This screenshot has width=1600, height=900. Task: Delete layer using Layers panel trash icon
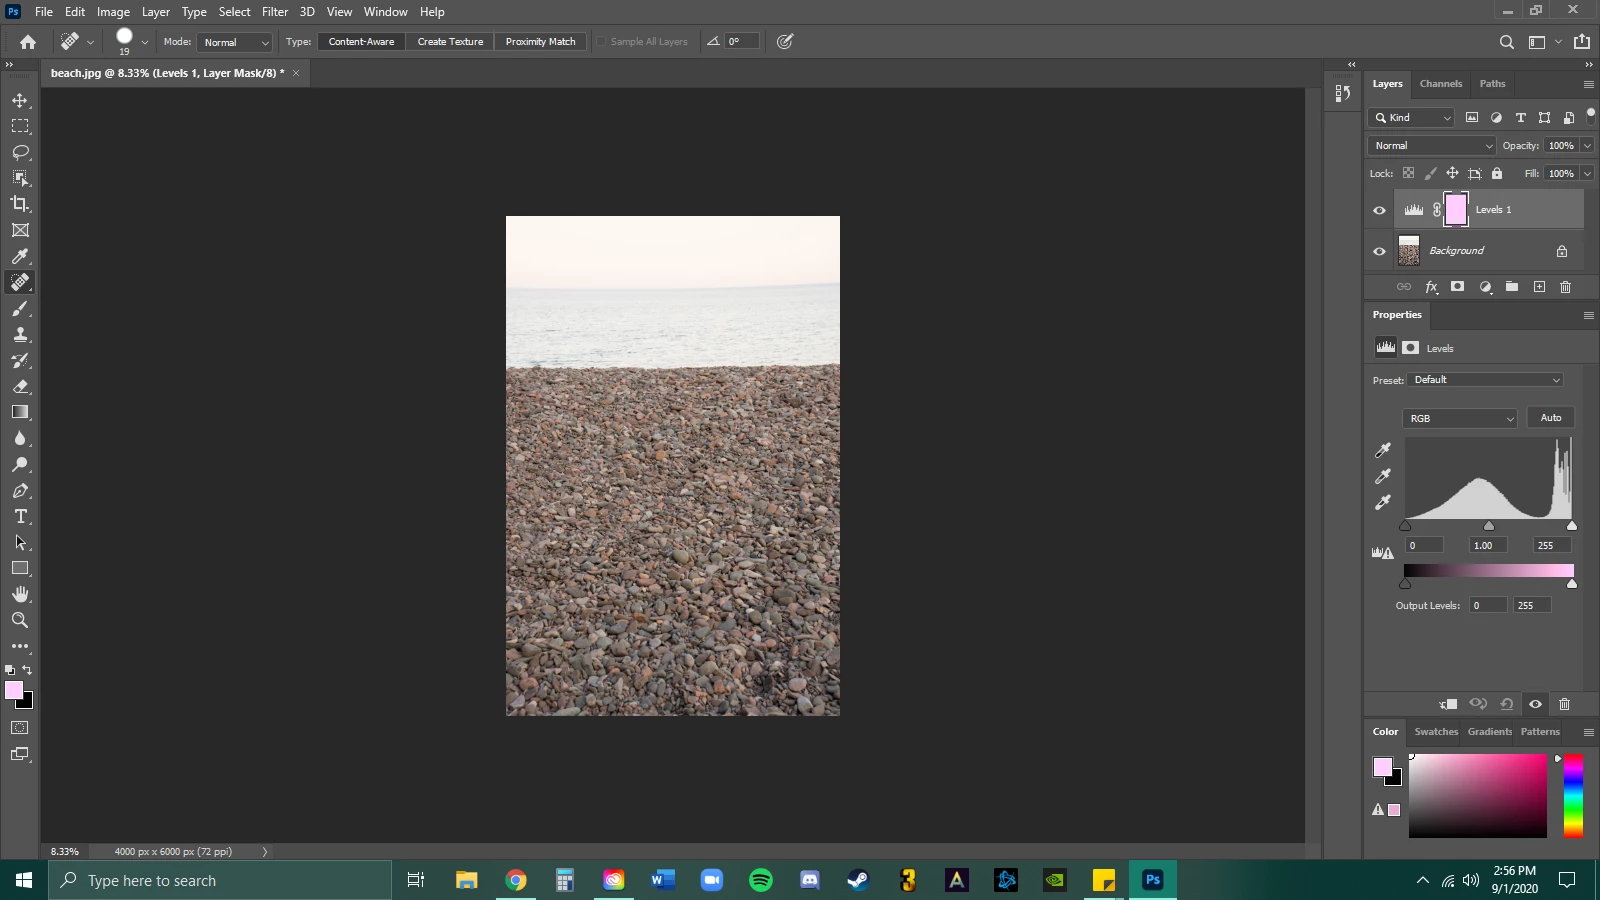click(x=1565, y=287)
